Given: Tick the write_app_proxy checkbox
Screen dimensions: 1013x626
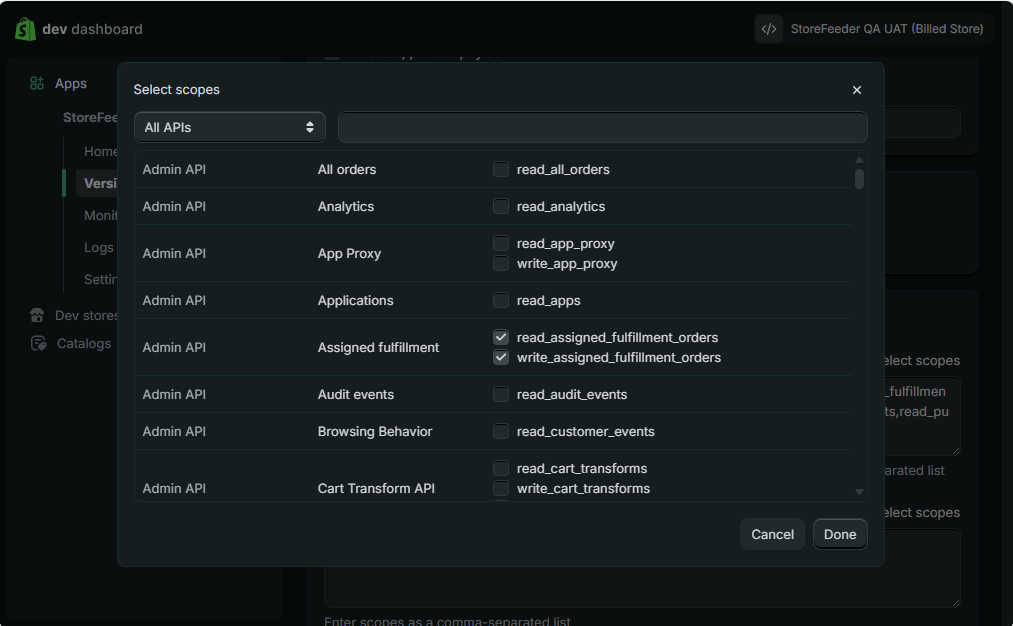Looking at the screenshot, I should click(x=501, y=264).
